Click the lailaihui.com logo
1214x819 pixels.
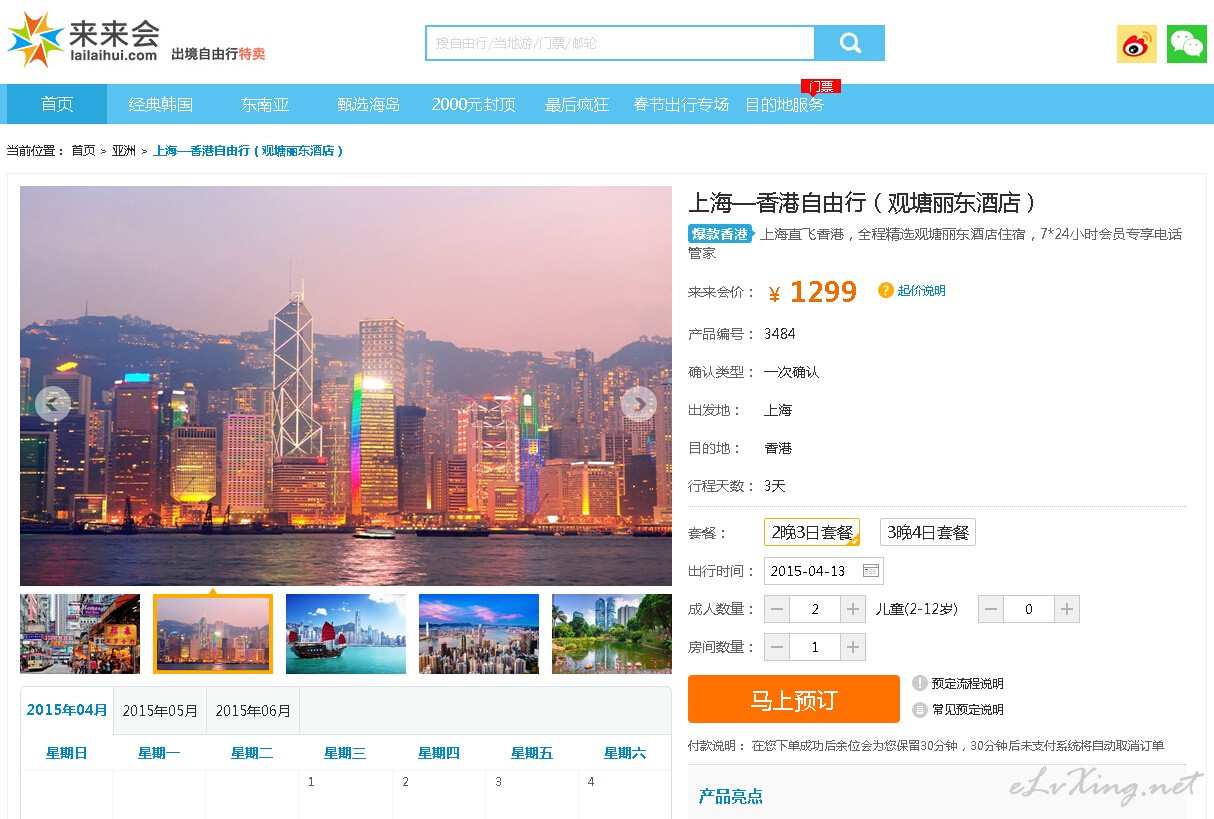(x=84, y=41)
